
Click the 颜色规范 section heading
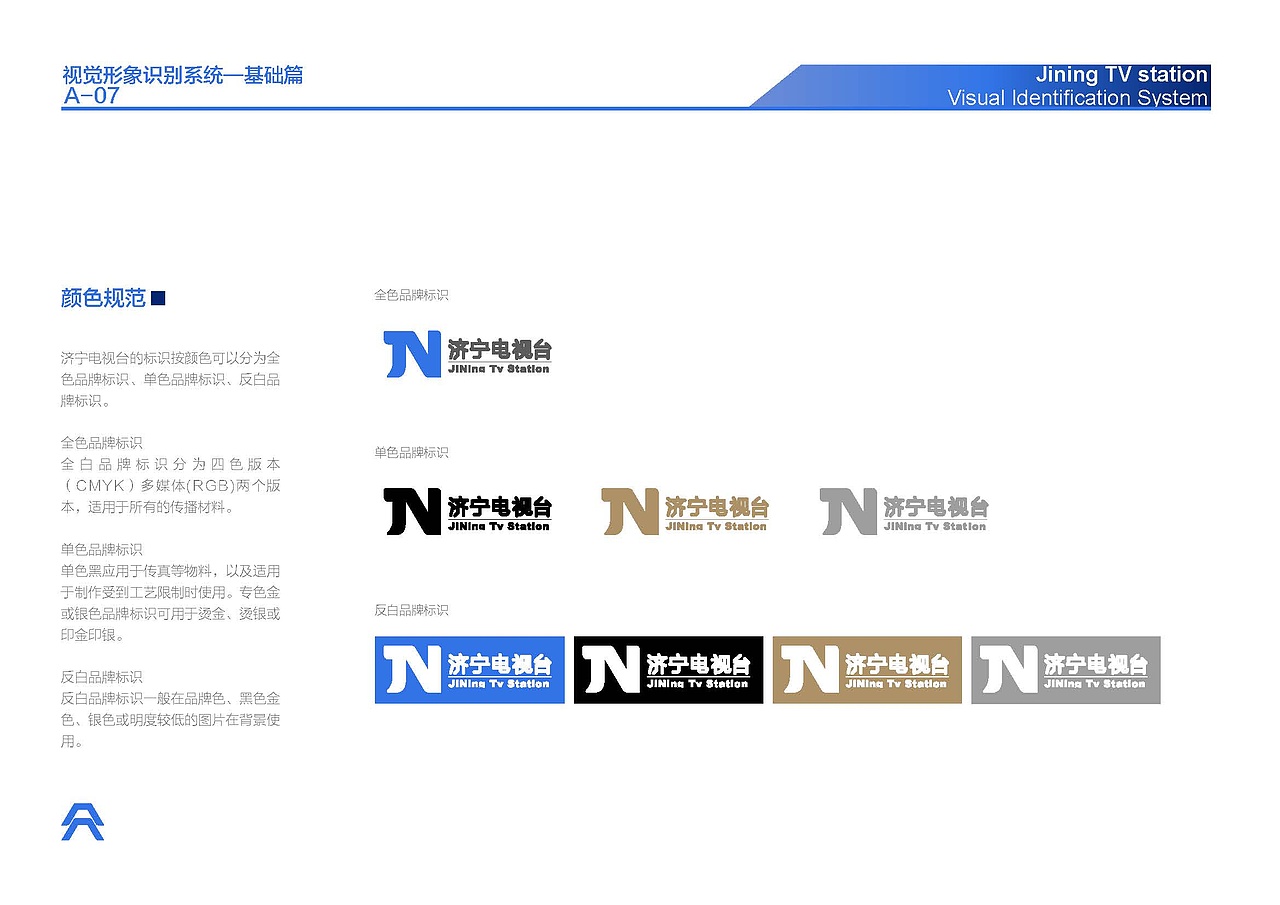coord(103,298)
